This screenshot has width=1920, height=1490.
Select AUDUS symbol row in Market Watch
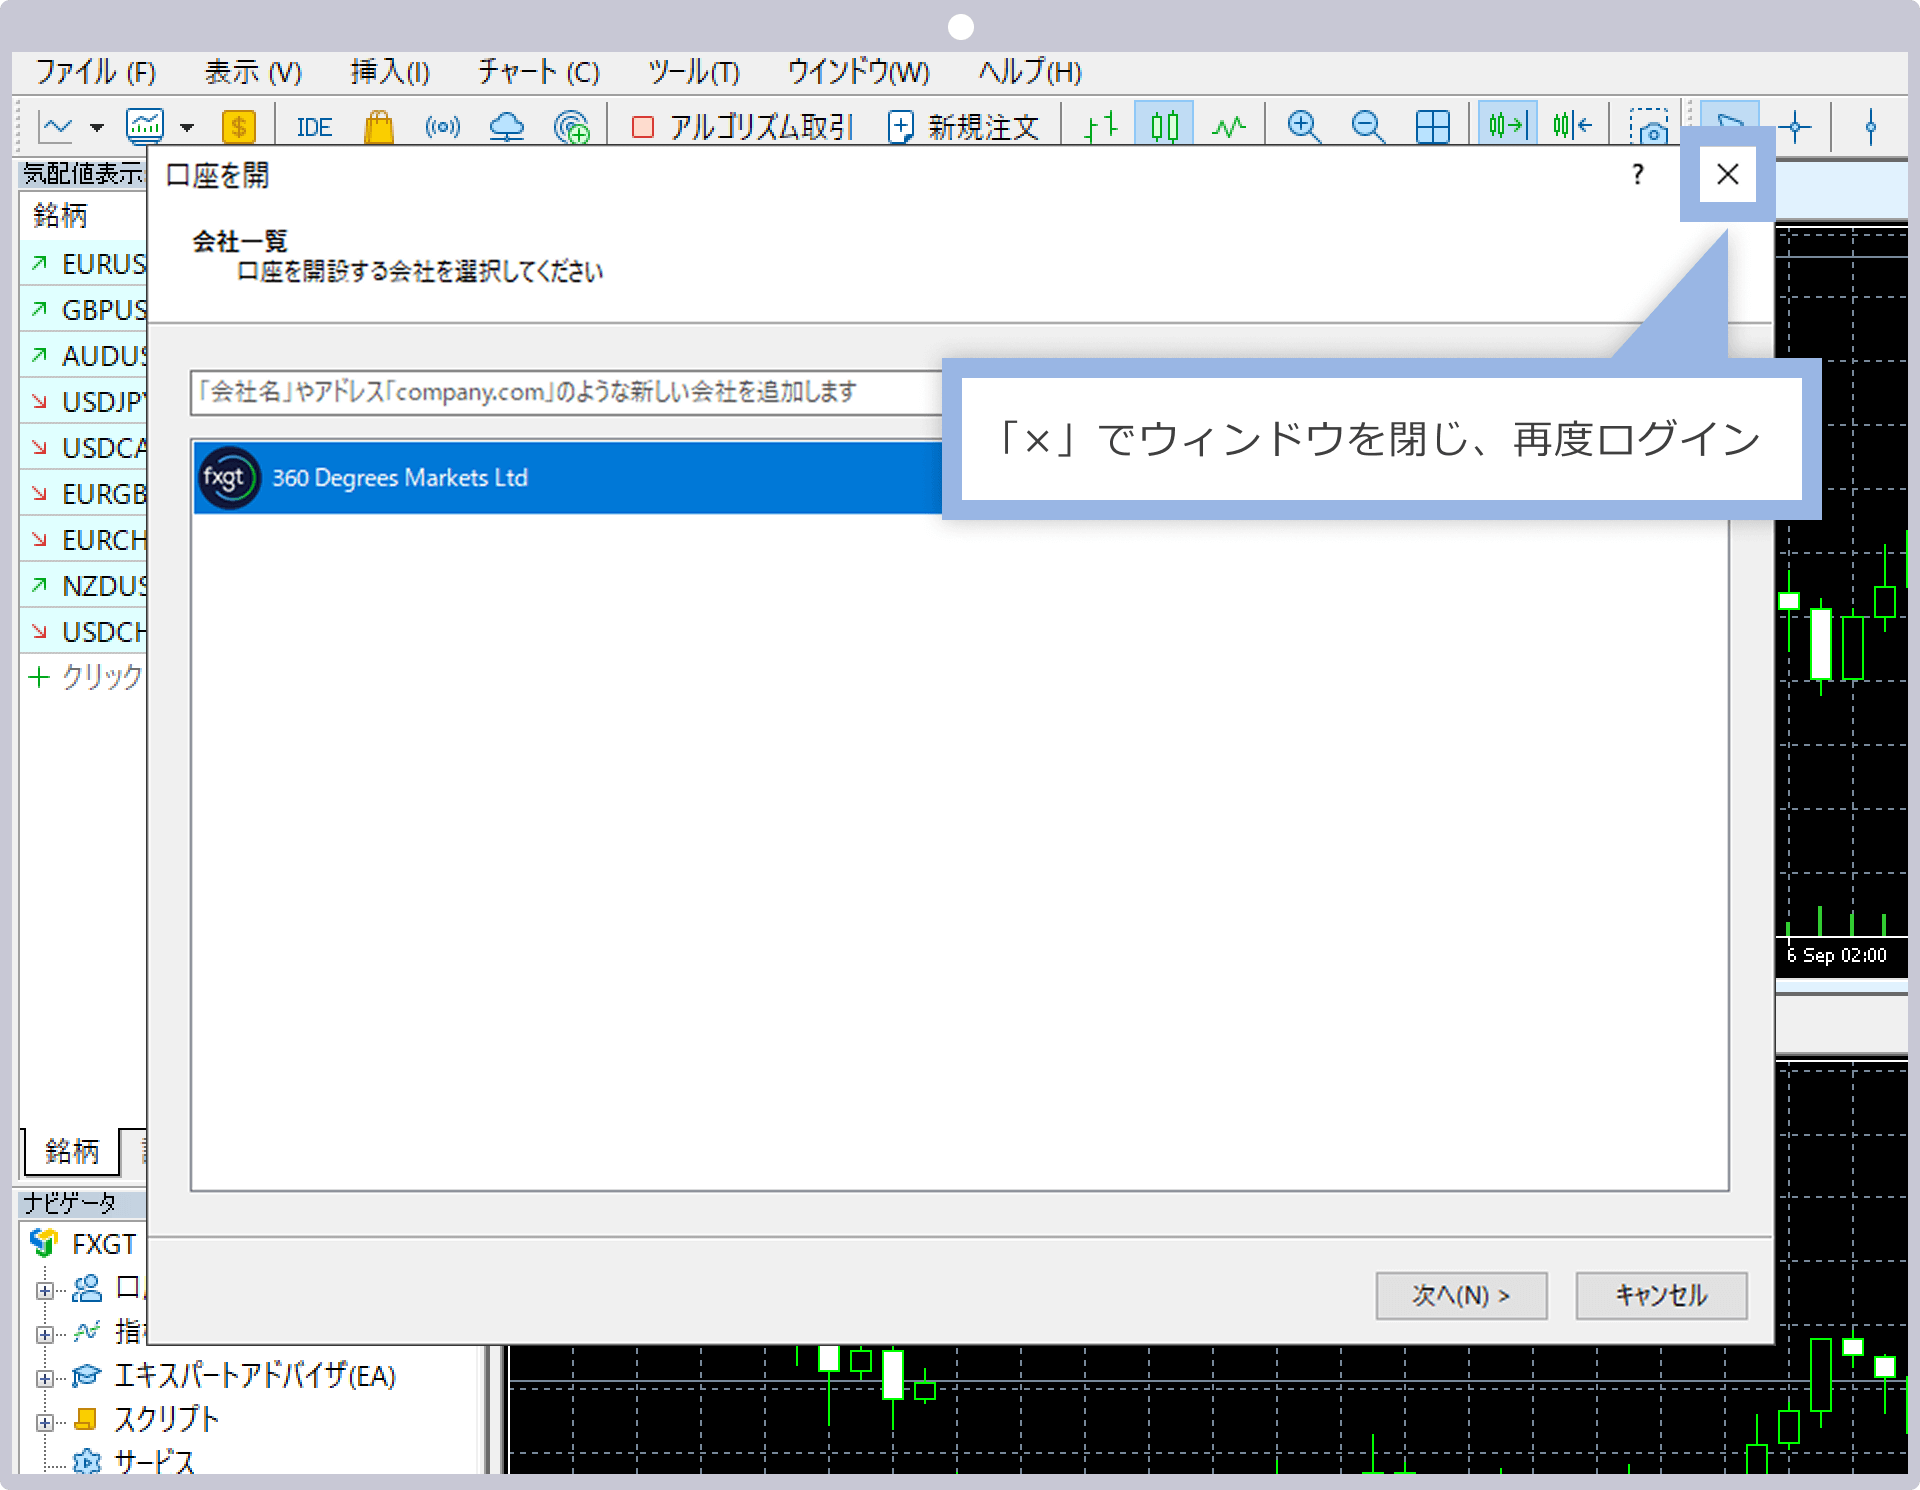[84, 356]
